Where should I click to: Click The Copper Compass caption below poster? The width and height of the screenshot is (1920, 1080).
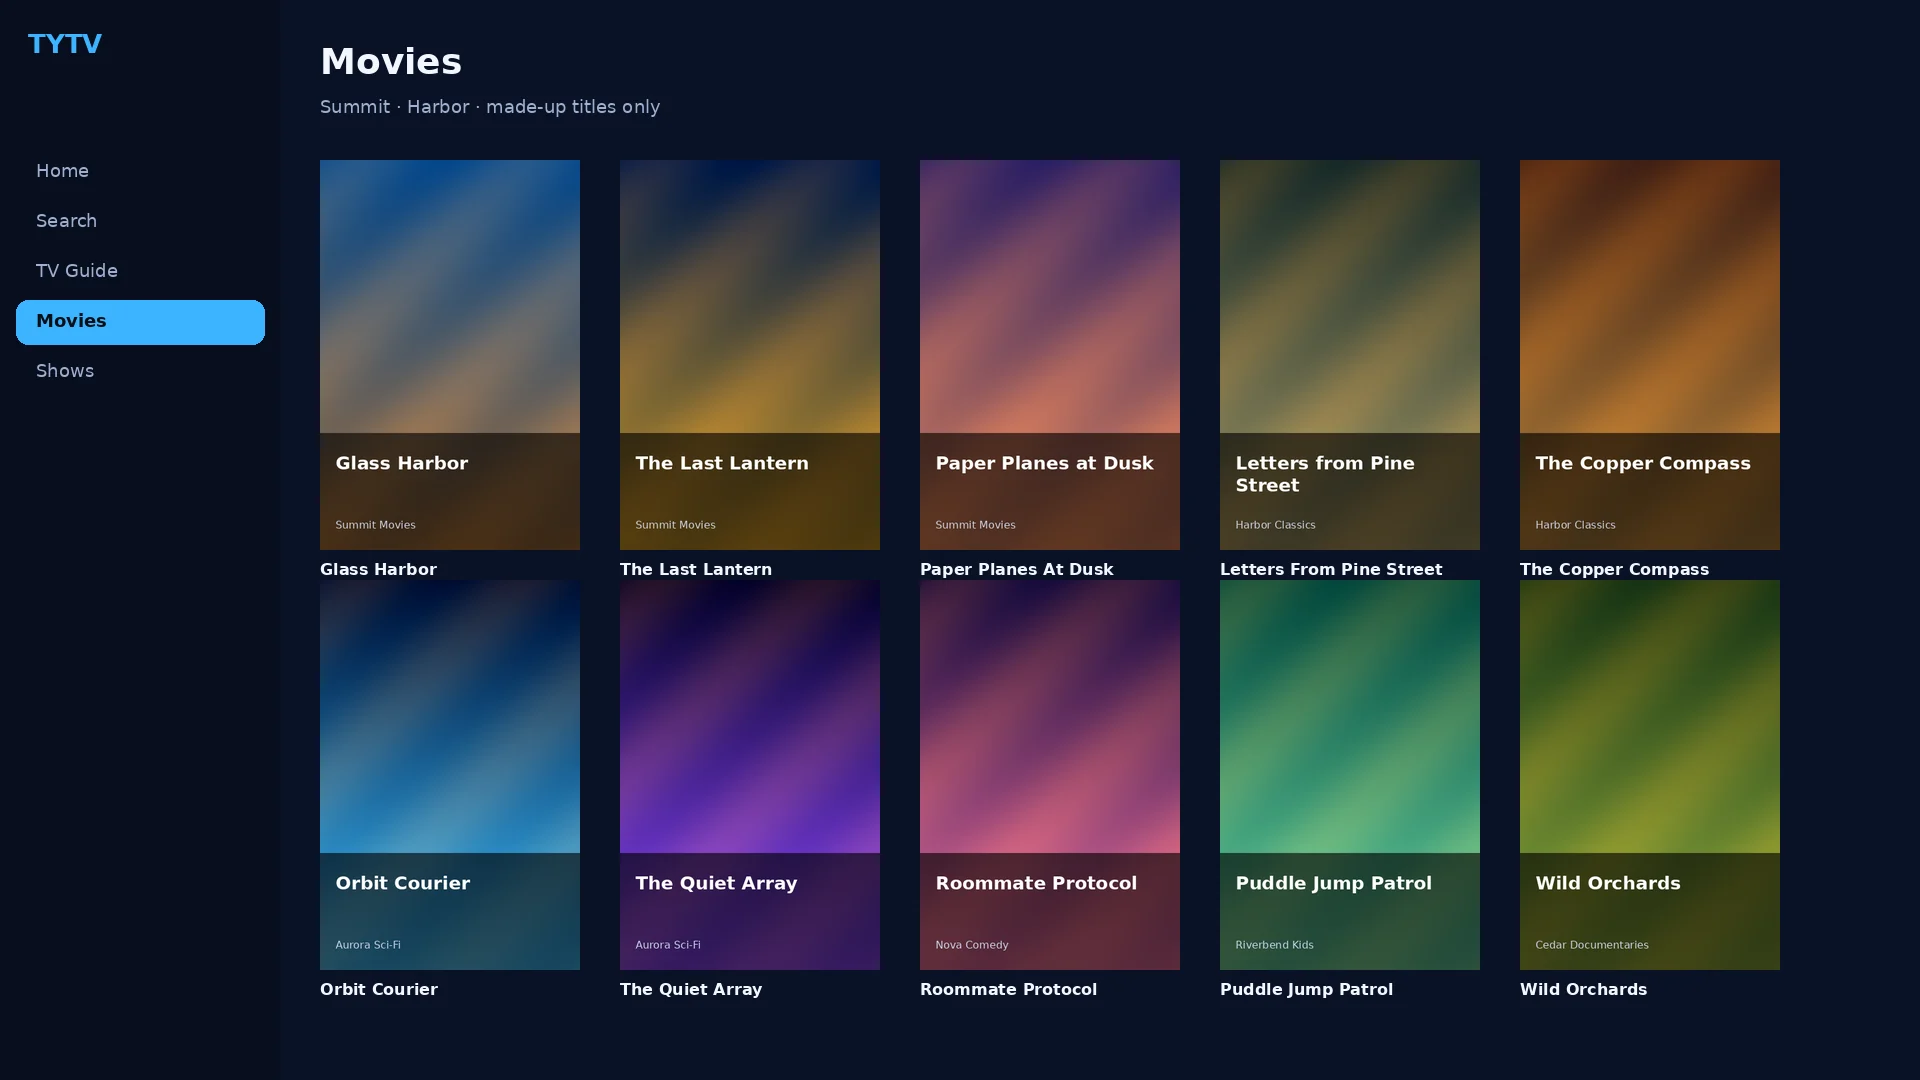[1614, 569]
